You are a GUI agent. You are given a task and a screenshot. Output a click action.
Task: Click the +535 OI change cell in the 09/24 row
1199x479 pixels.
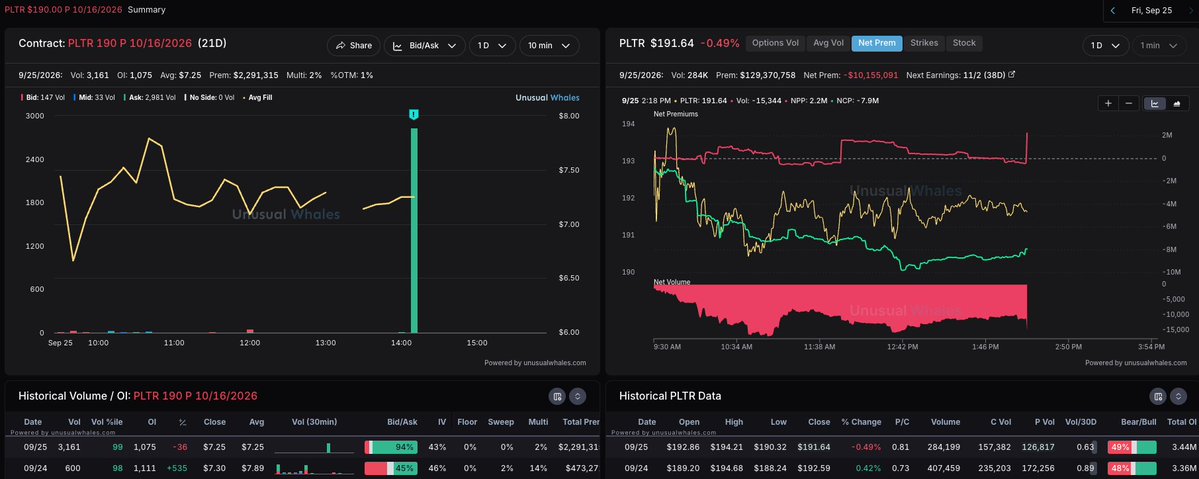pyautogui.click(x=177, y=468)
